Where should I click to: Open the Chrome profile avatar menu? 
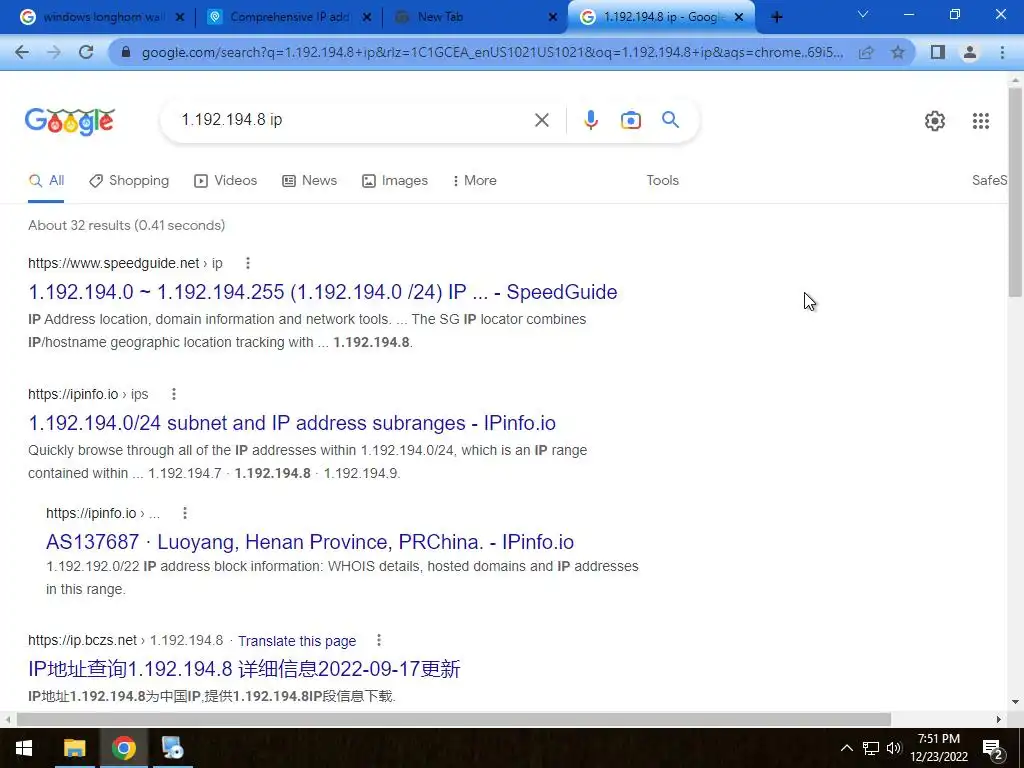(970, 52)
